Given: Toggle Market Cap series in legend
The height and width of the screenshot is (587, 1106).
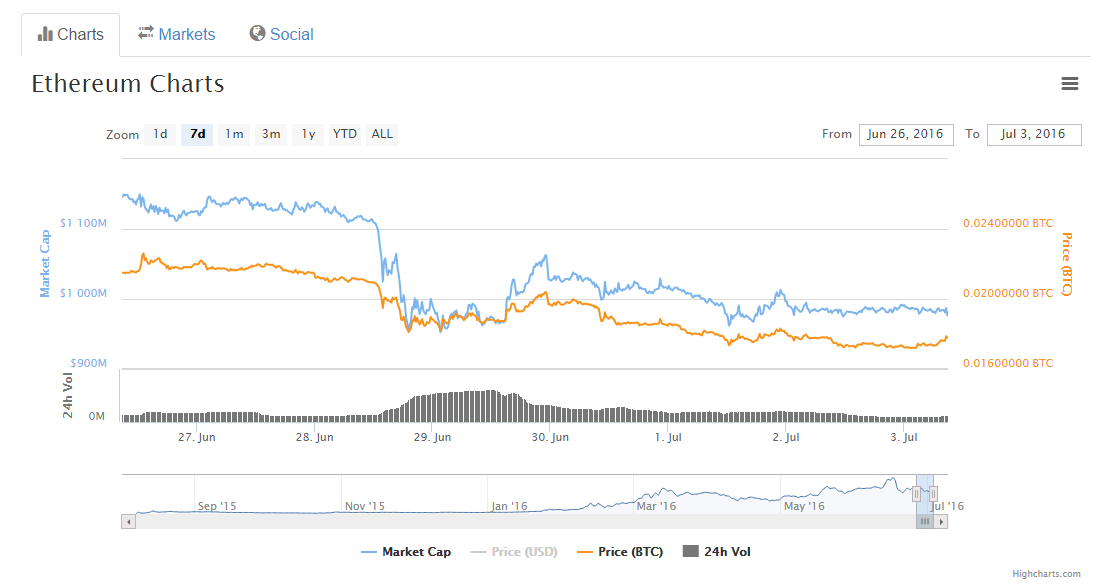Looking at the screenshot, I should click(406, 552).
